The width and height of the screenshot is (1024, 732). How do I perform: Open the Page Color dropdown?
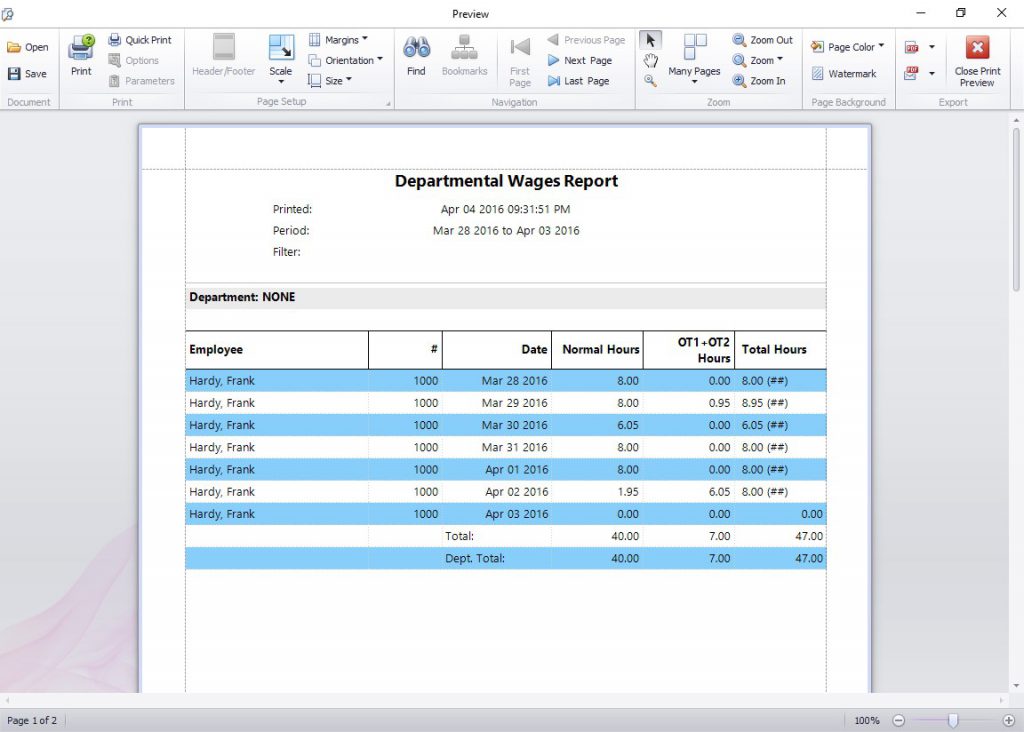point(847,46)
